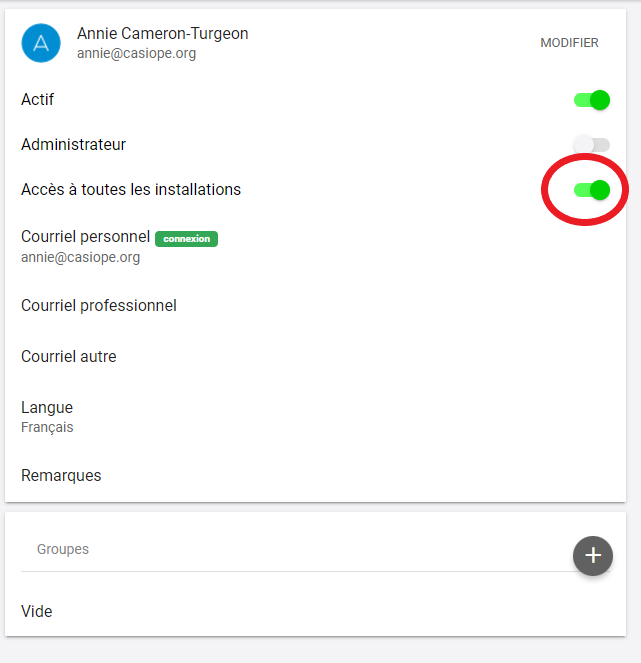
Task: Enable the Administrateur switch
Action: click(x=592, y=145)
